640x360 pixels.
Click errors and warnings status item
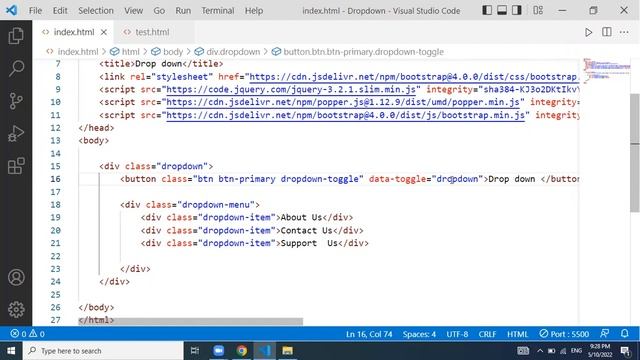[28, 334]
